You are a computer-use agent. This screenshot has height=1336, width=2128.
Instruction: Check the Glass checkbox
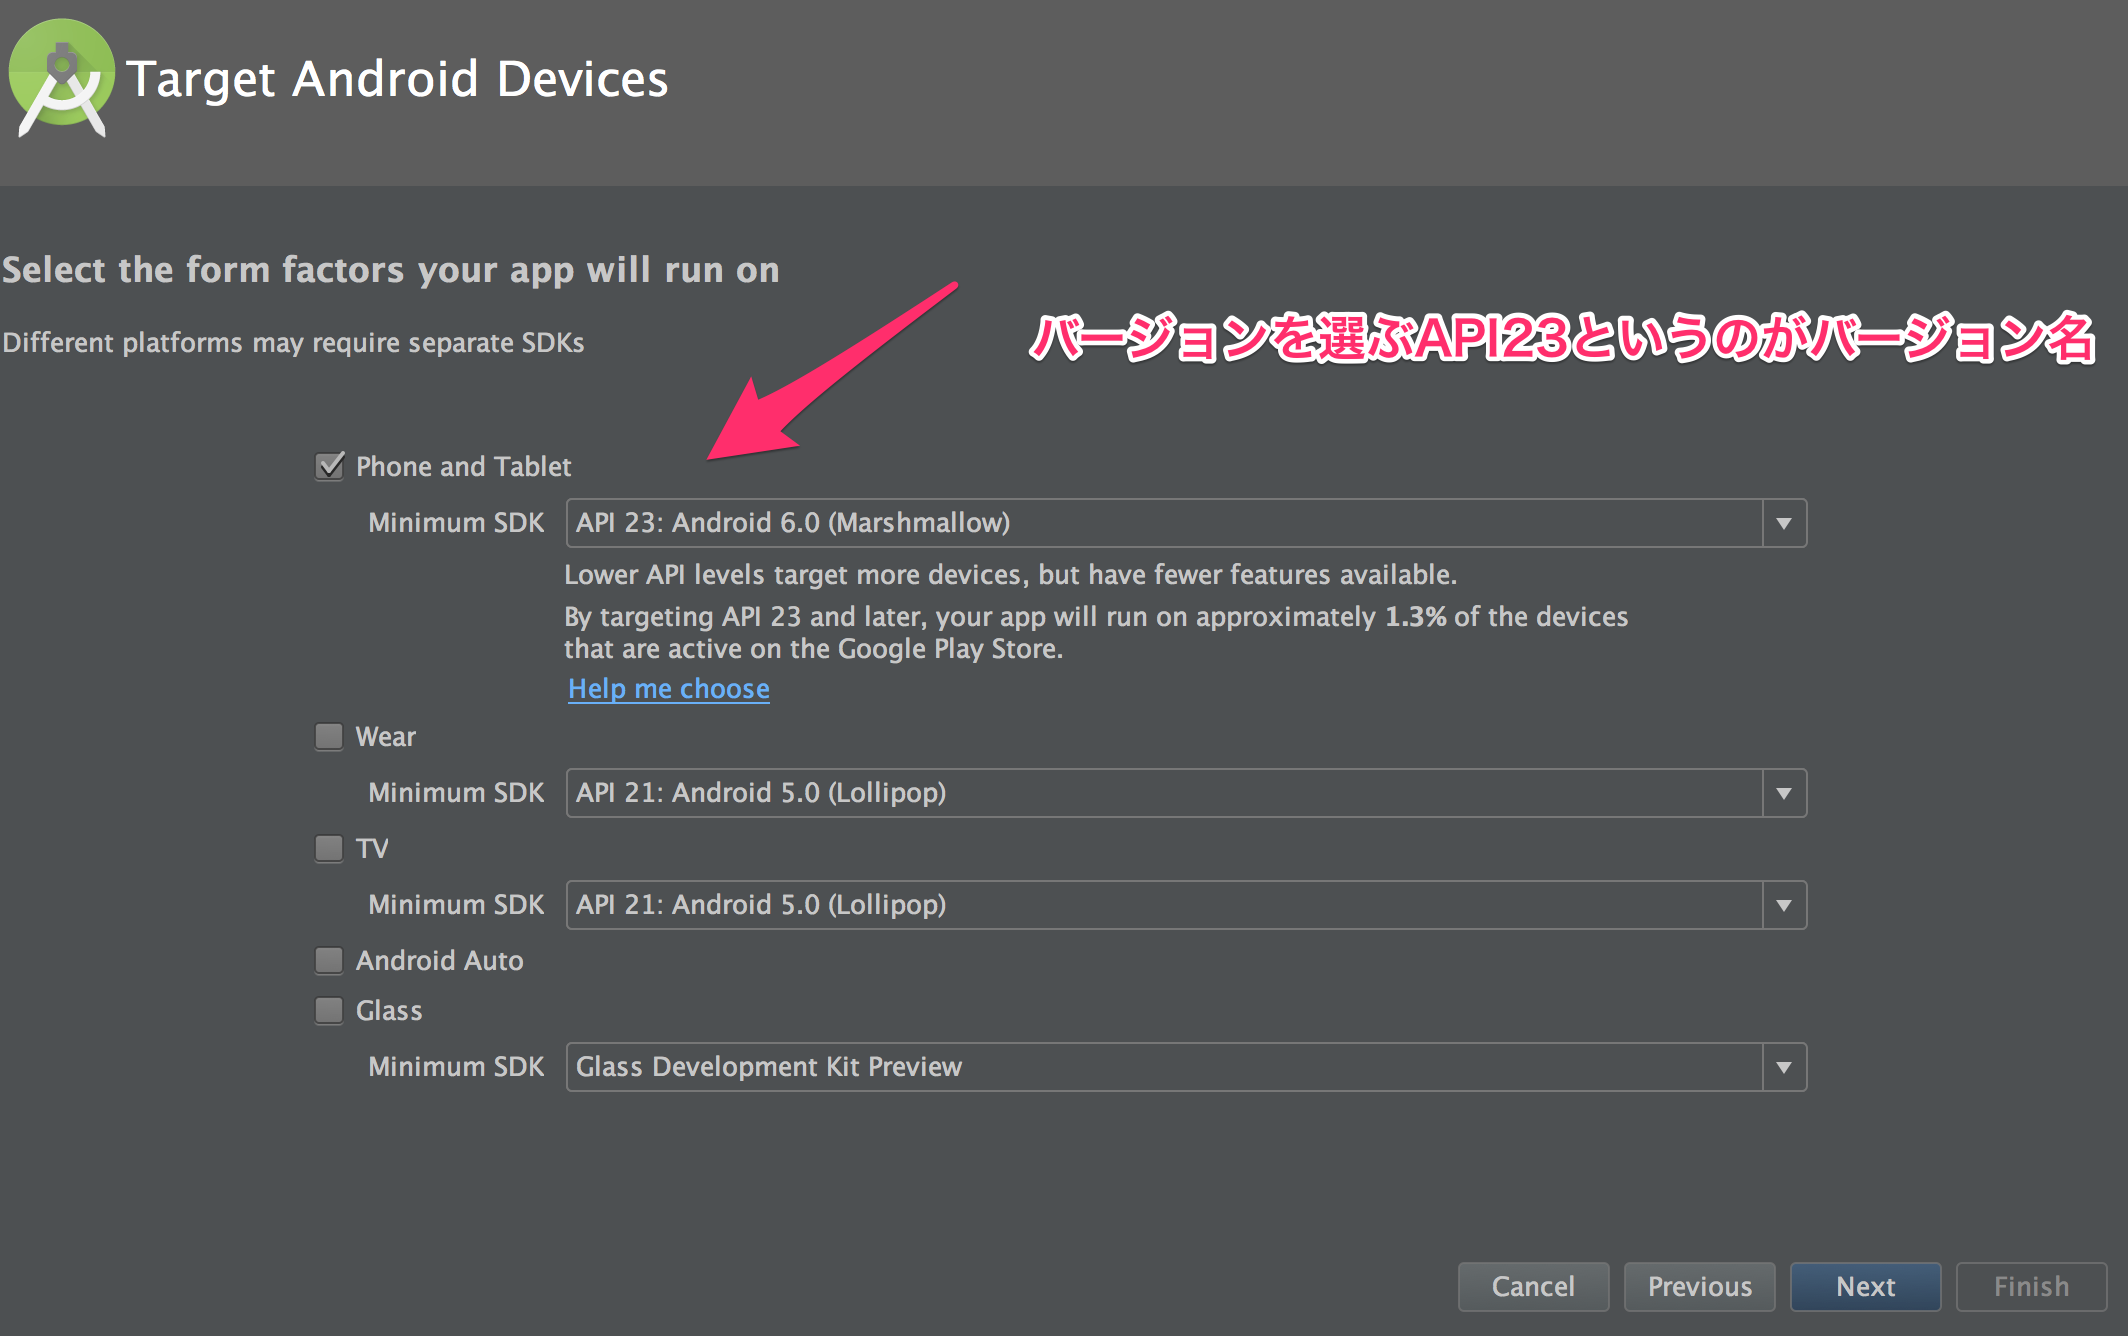click(x=329, y=1011)
